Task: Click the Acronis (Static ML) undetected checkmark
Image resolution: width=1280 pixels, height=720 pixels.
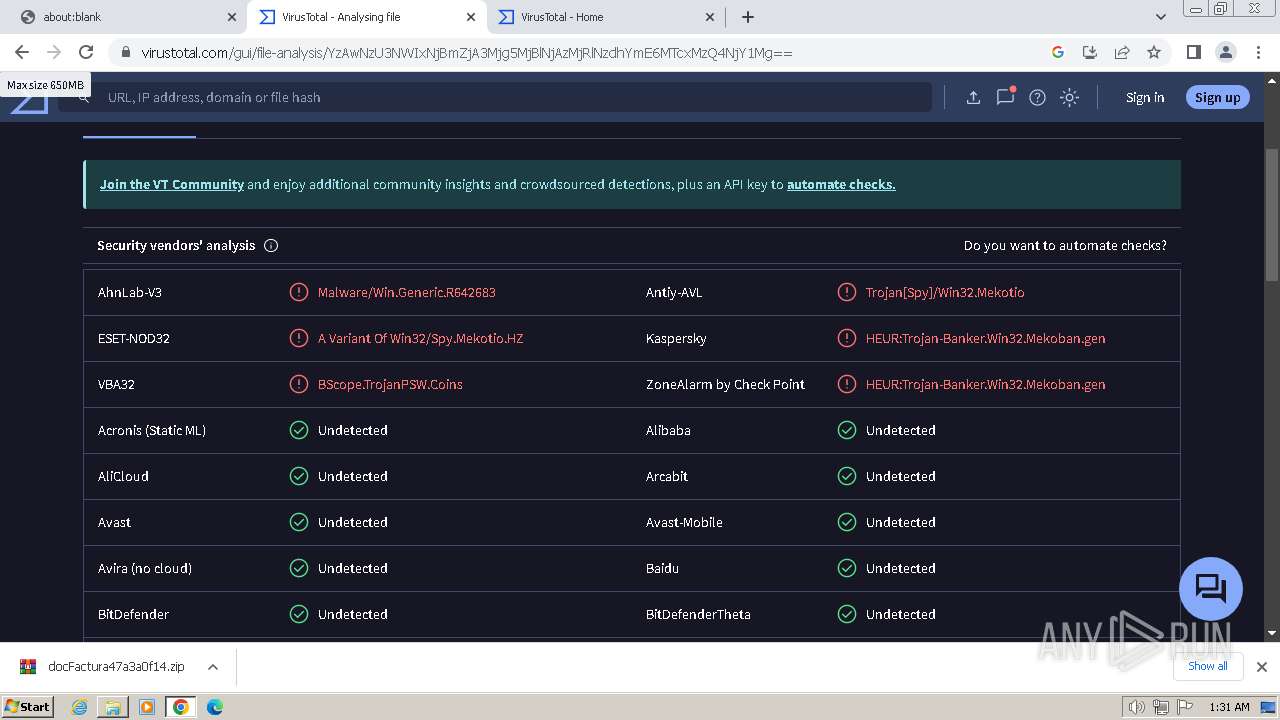Action: click(299, 430)
